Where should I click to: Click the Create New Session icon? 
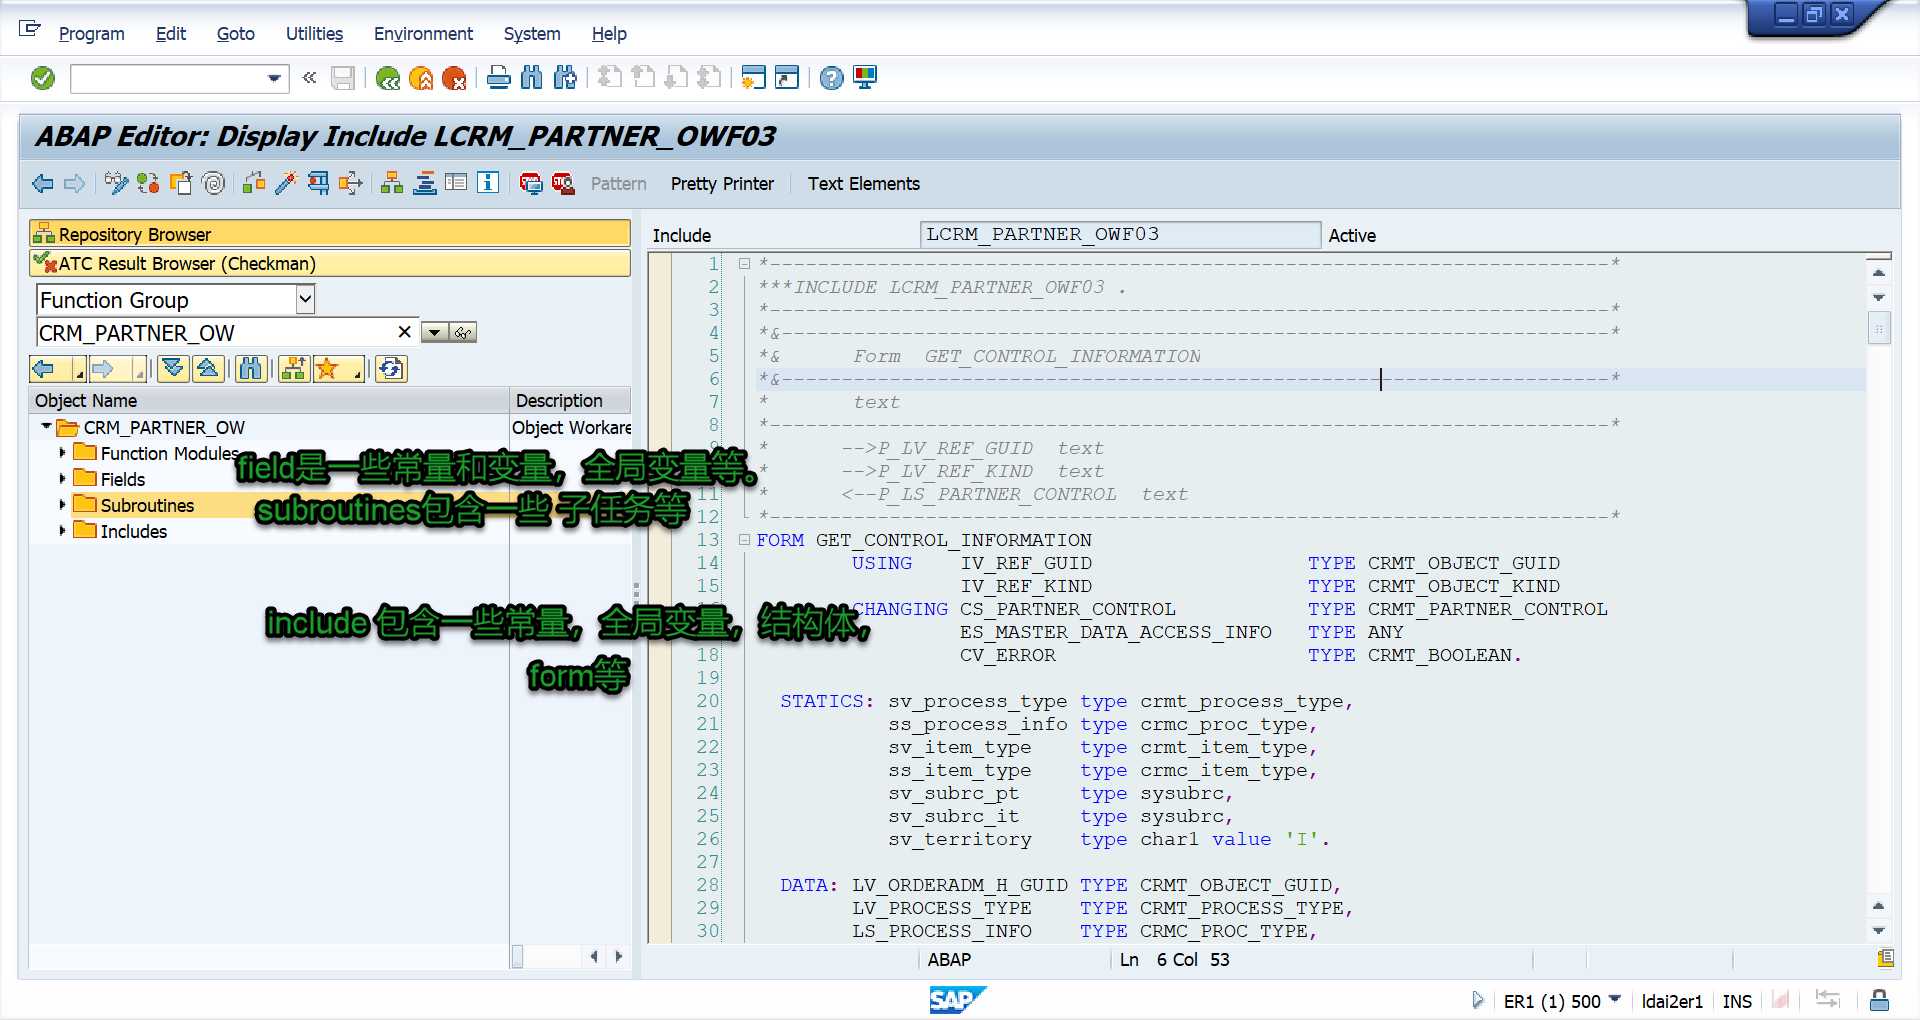pos(754,78)
